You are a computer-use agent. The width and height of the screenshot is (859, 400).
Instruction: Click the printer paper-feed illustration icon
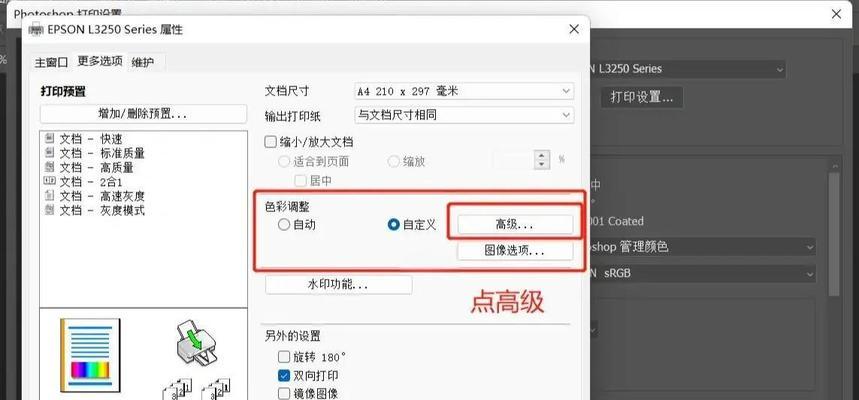click(196, 343)
